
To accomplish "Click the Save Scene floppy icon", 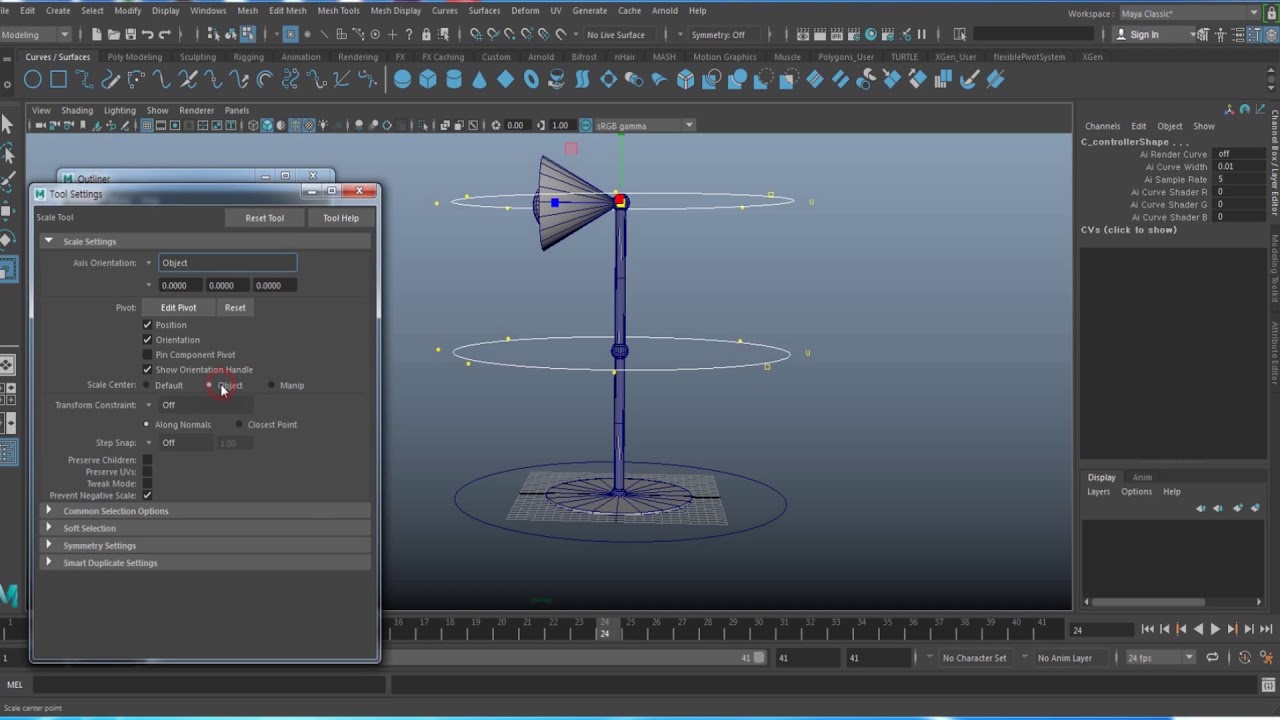I will (131, 34).
